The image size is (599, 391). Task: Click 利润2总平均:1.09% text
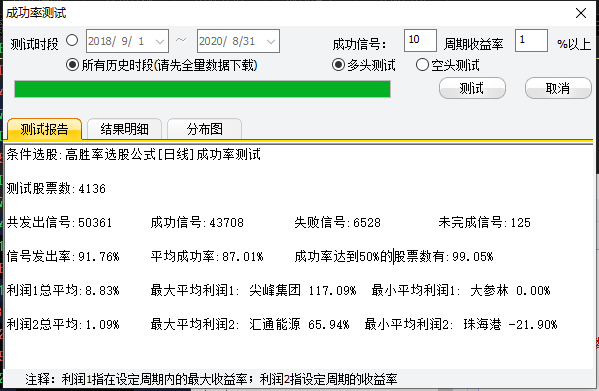(63, 324)
